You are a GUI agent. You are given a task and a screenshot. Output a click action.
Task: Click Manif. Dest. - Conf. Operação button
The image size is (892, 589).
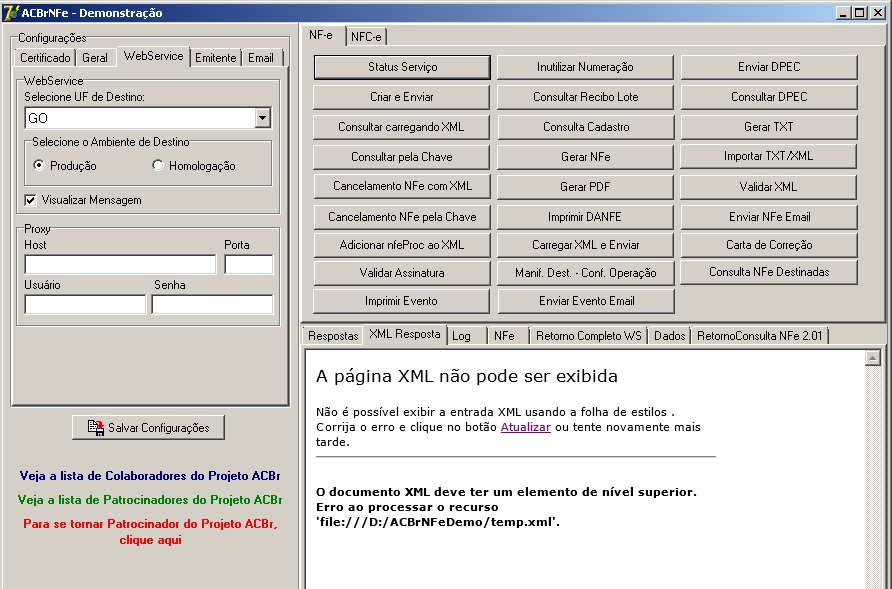[585, 273]
